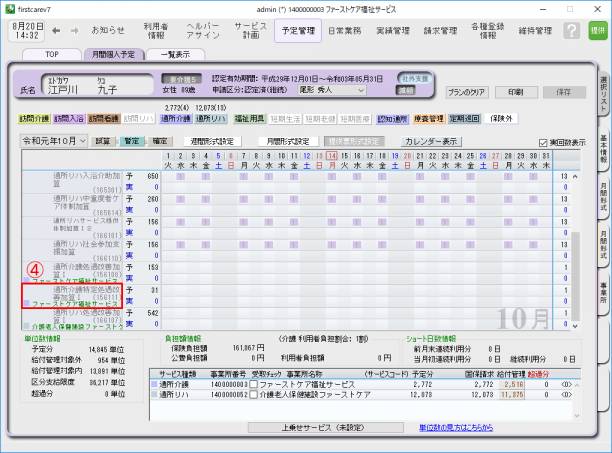Click the green 提供 icon button
Viewport: 612px width, 453px height.
[x=597, y=31]
